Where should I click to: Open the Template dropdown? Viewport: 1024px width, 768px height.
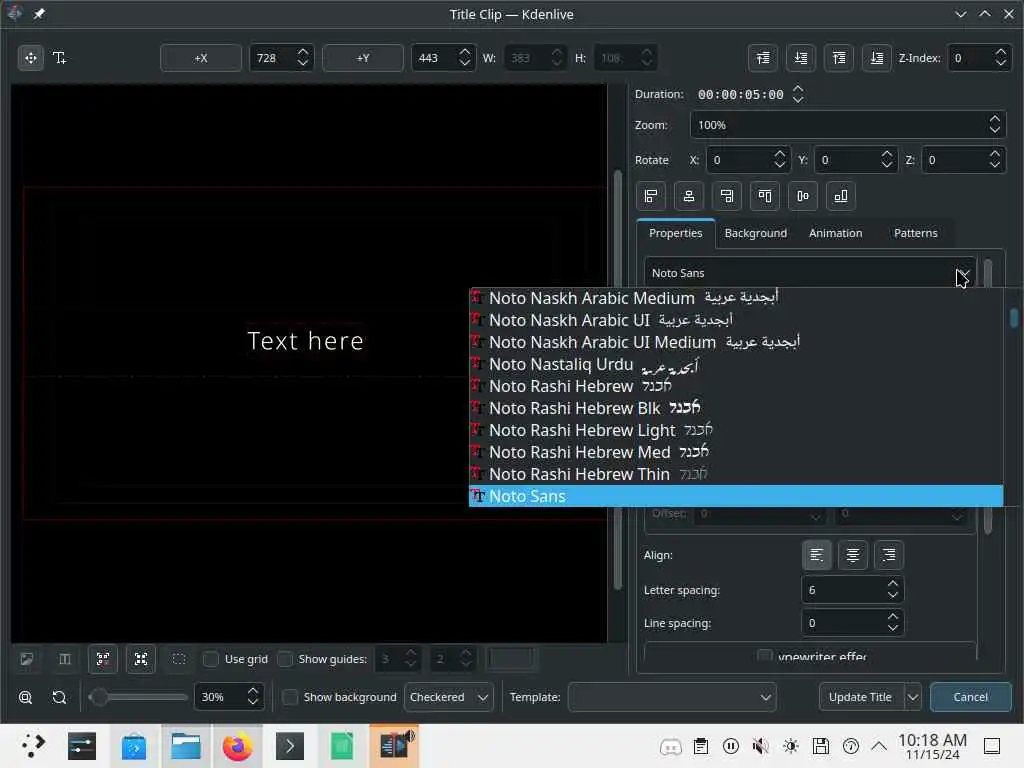click(672, 697)
